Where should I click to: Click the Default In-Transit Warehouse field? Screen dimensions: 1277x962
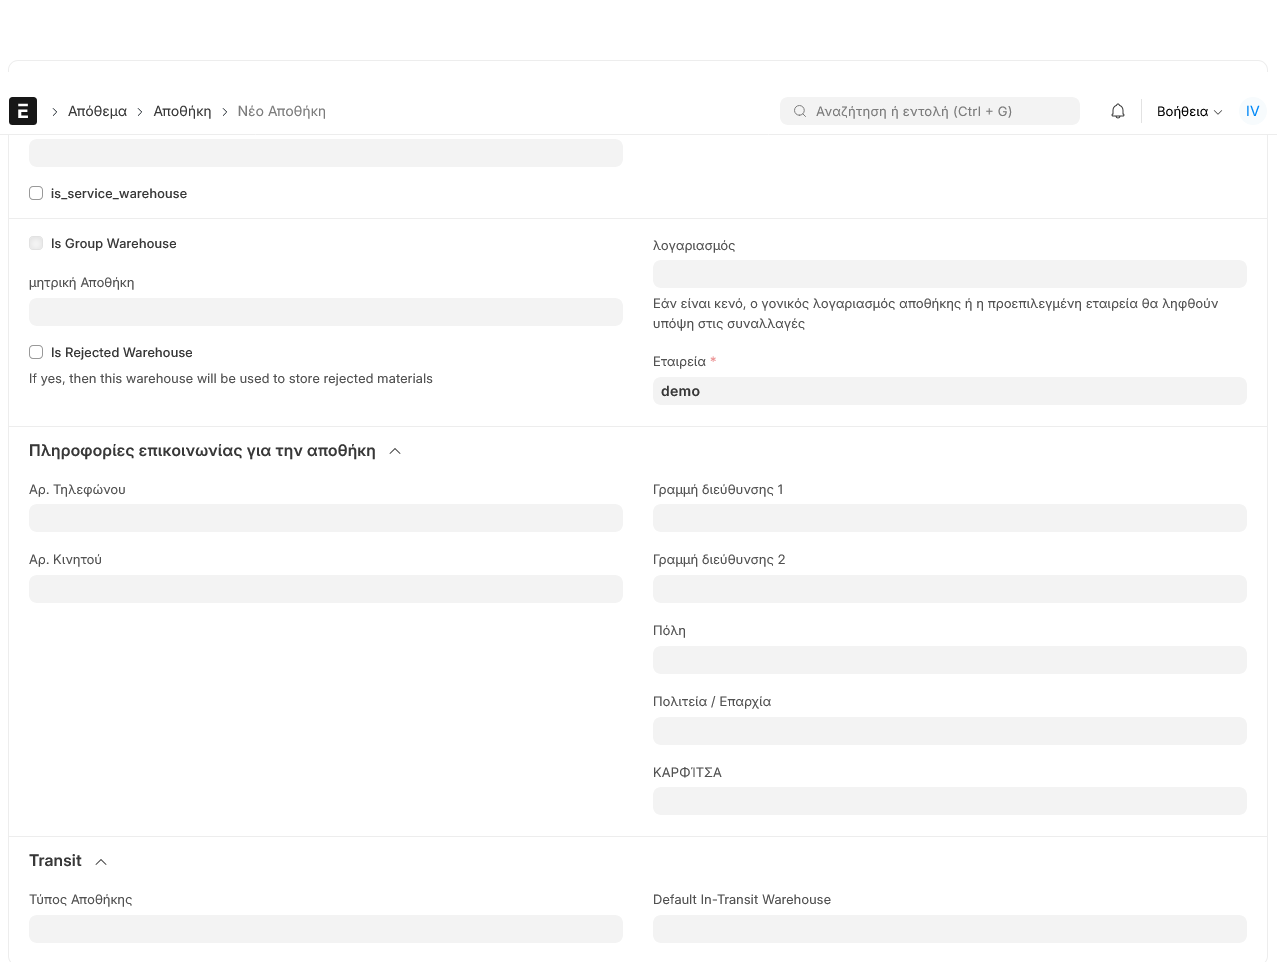[x=949, y=929]
